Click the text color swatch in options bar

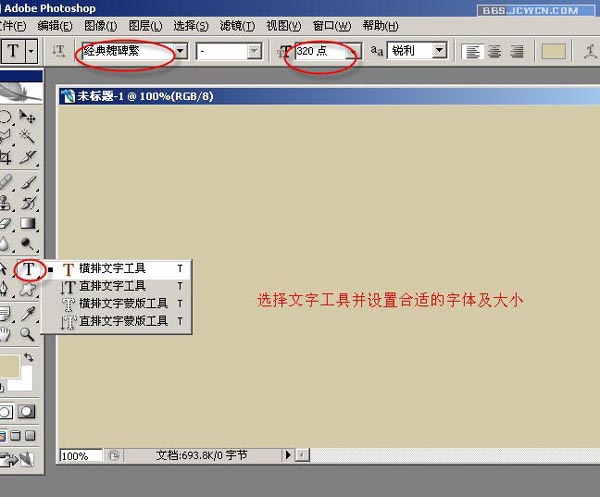[553, 51]
